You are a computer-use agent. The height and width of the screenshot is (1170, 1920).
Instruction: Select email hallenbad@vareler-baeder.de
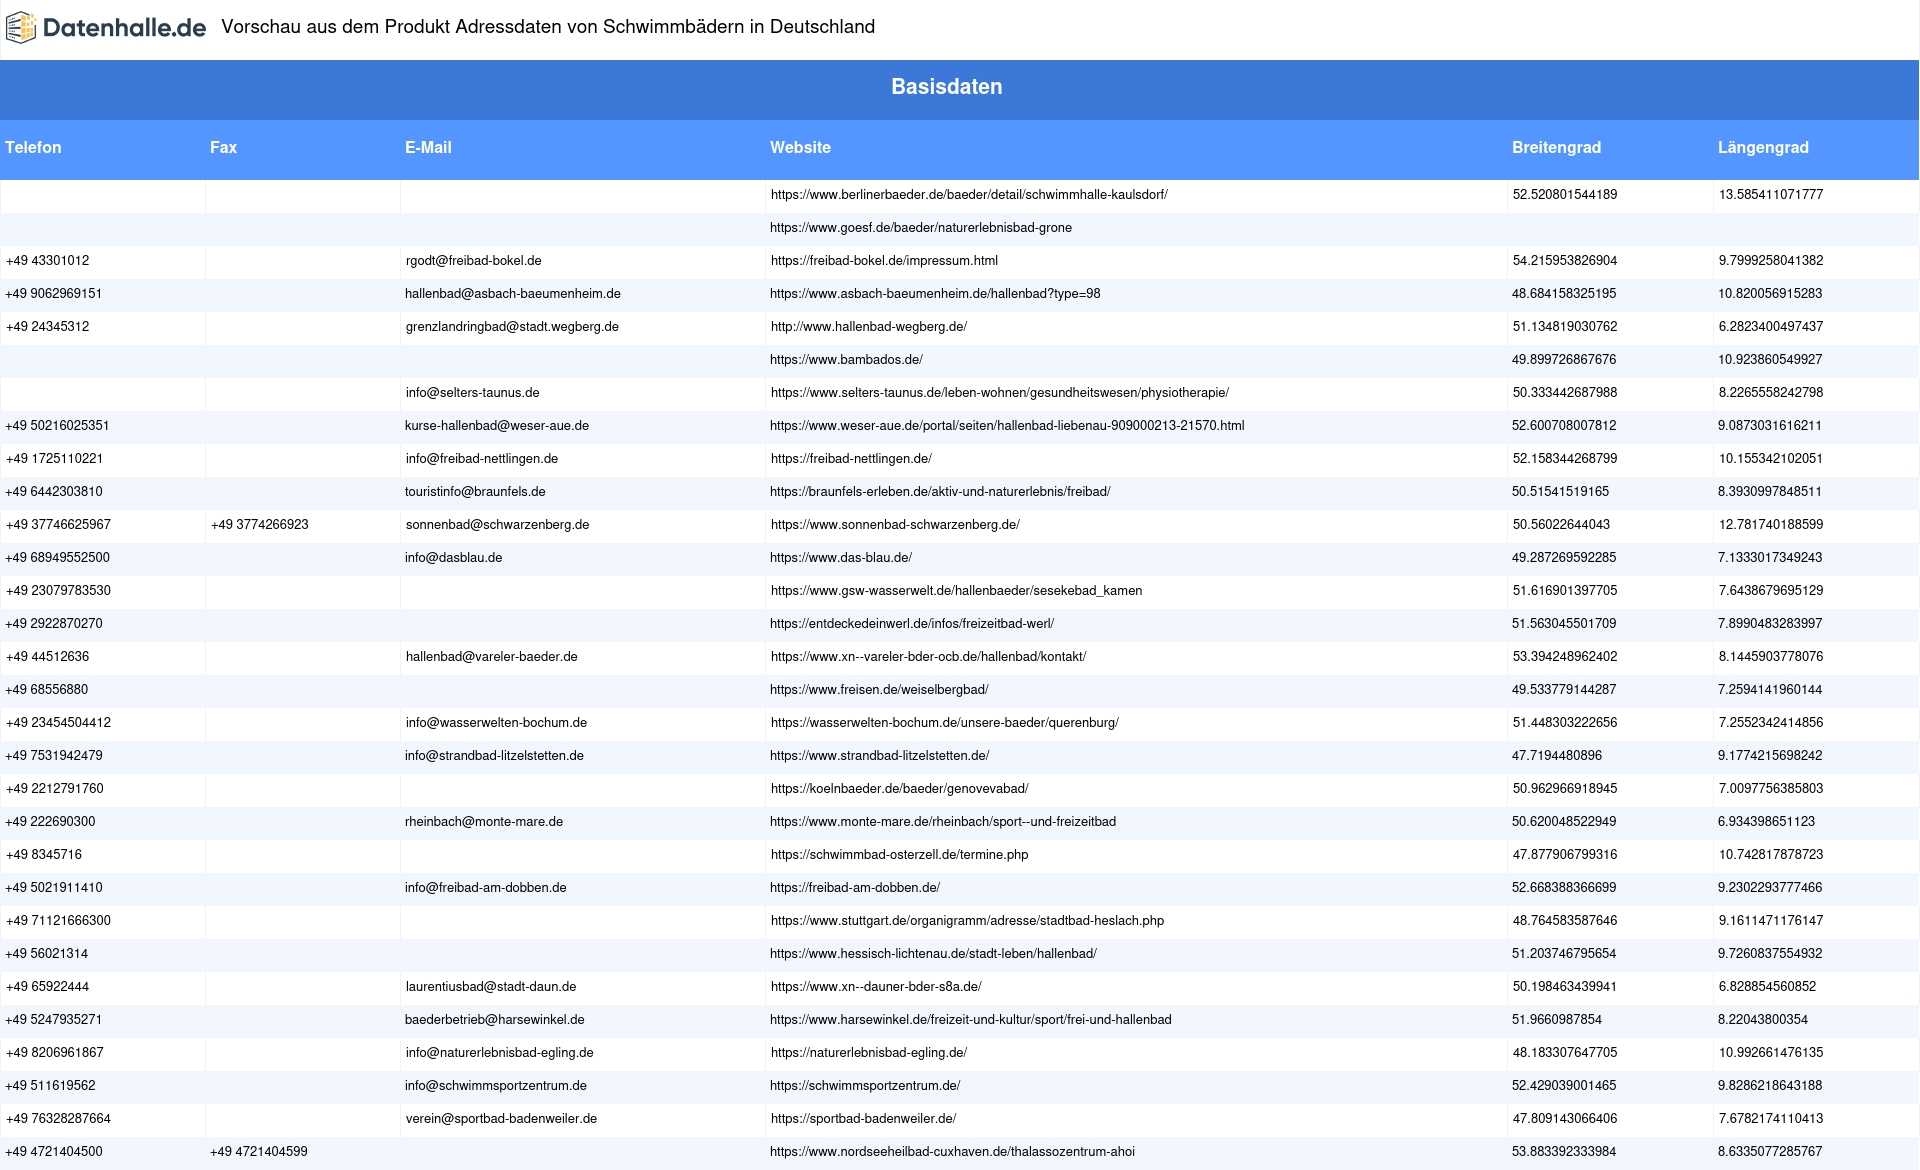[492, 657]
